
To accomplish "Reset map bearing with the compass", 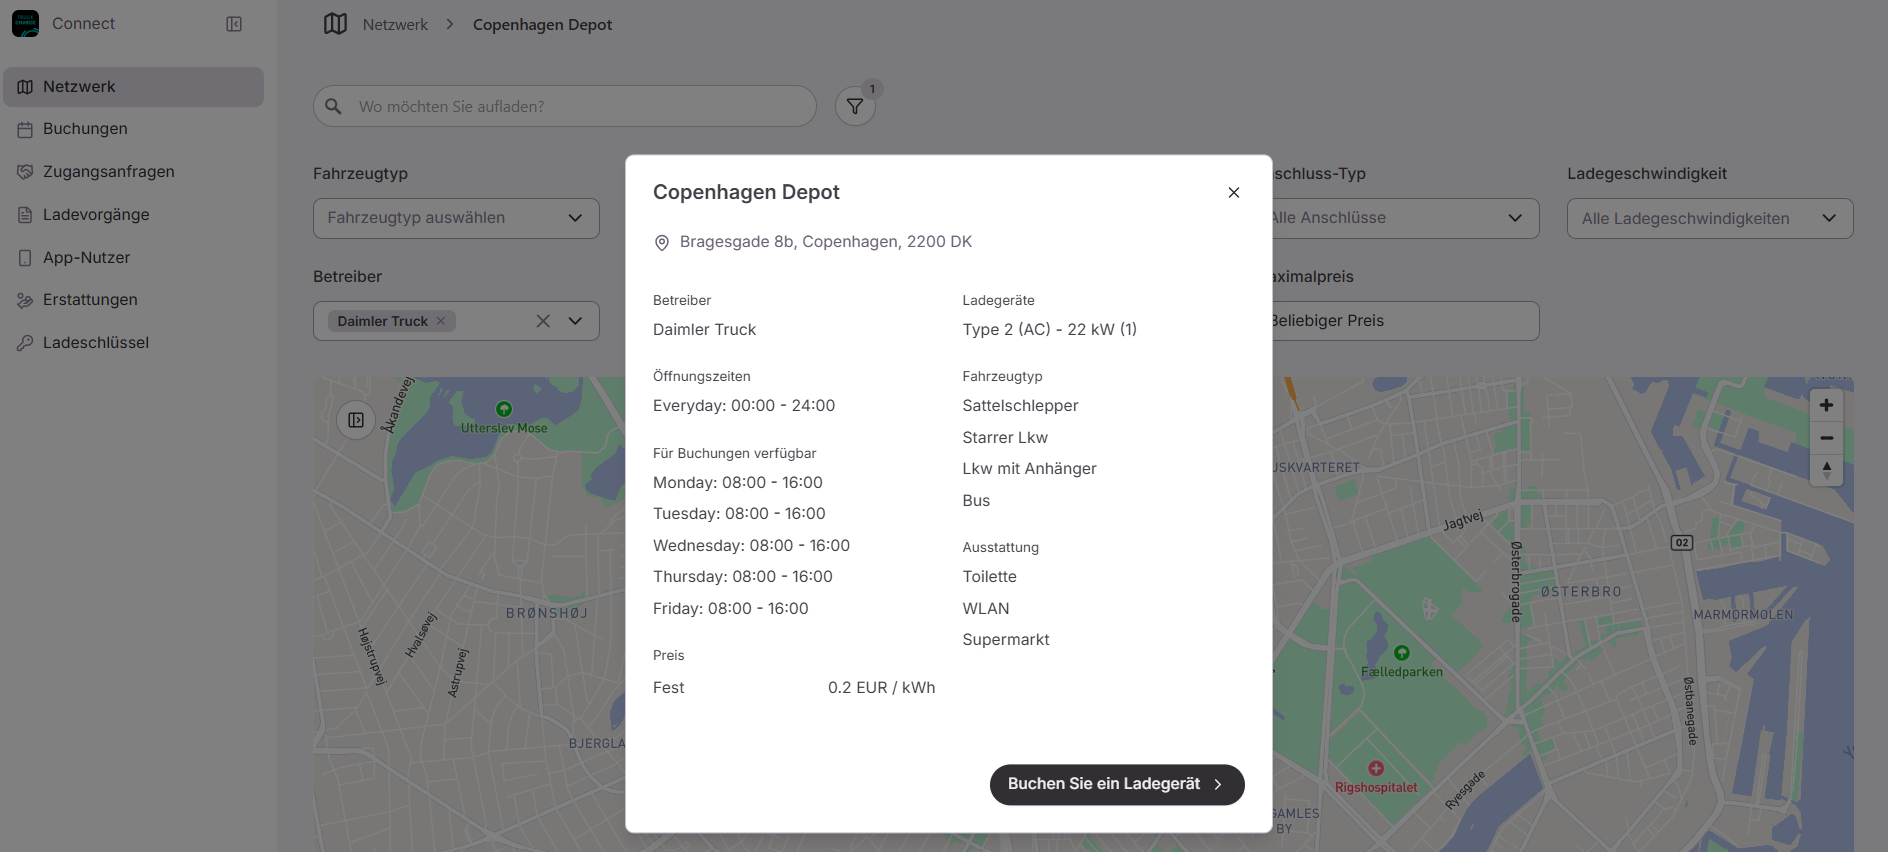I will pos(1826,470).
